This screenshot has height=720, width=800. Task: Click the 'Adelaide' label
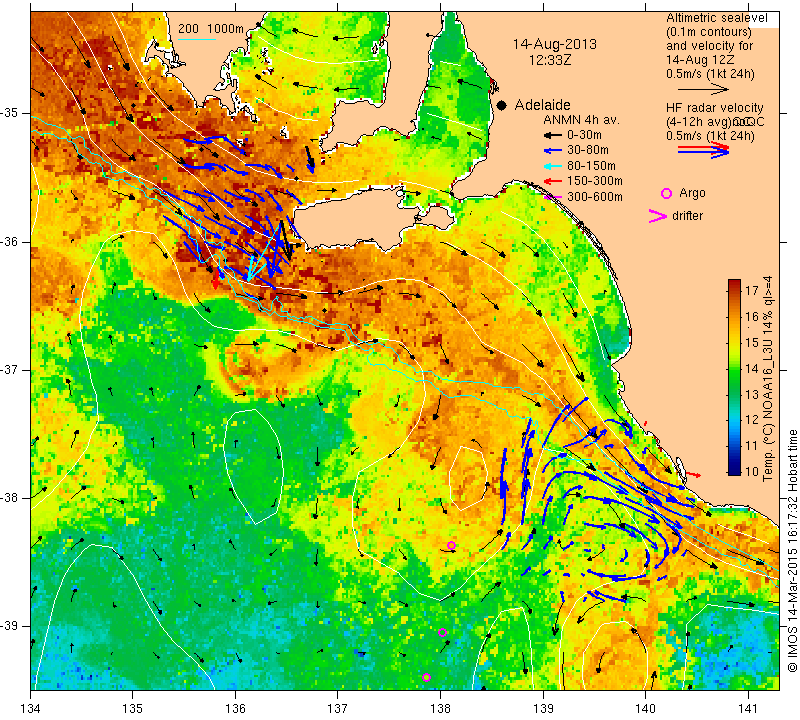pos(542,105)
